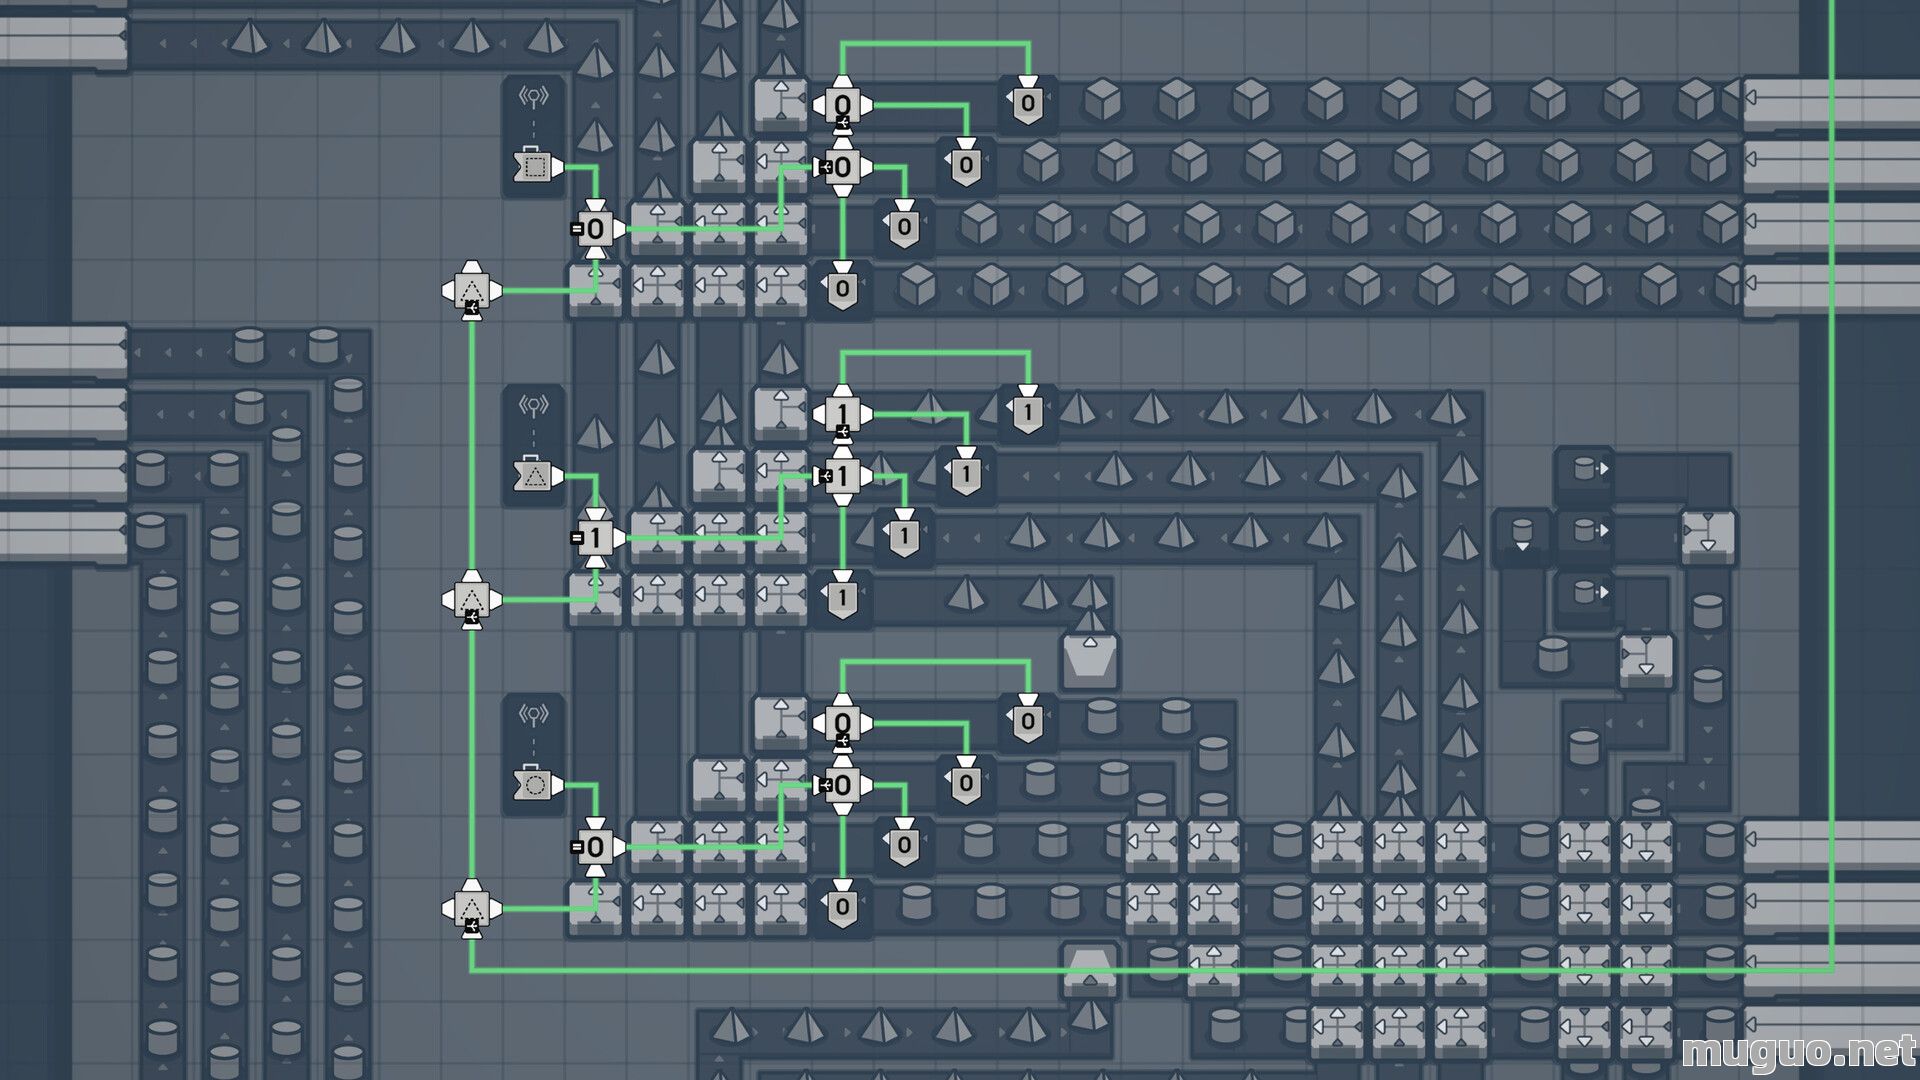1920x1080 pixels.
Task: Click the lower '1' logic gate in the pyramid circuit
Action: pos(843,476)
